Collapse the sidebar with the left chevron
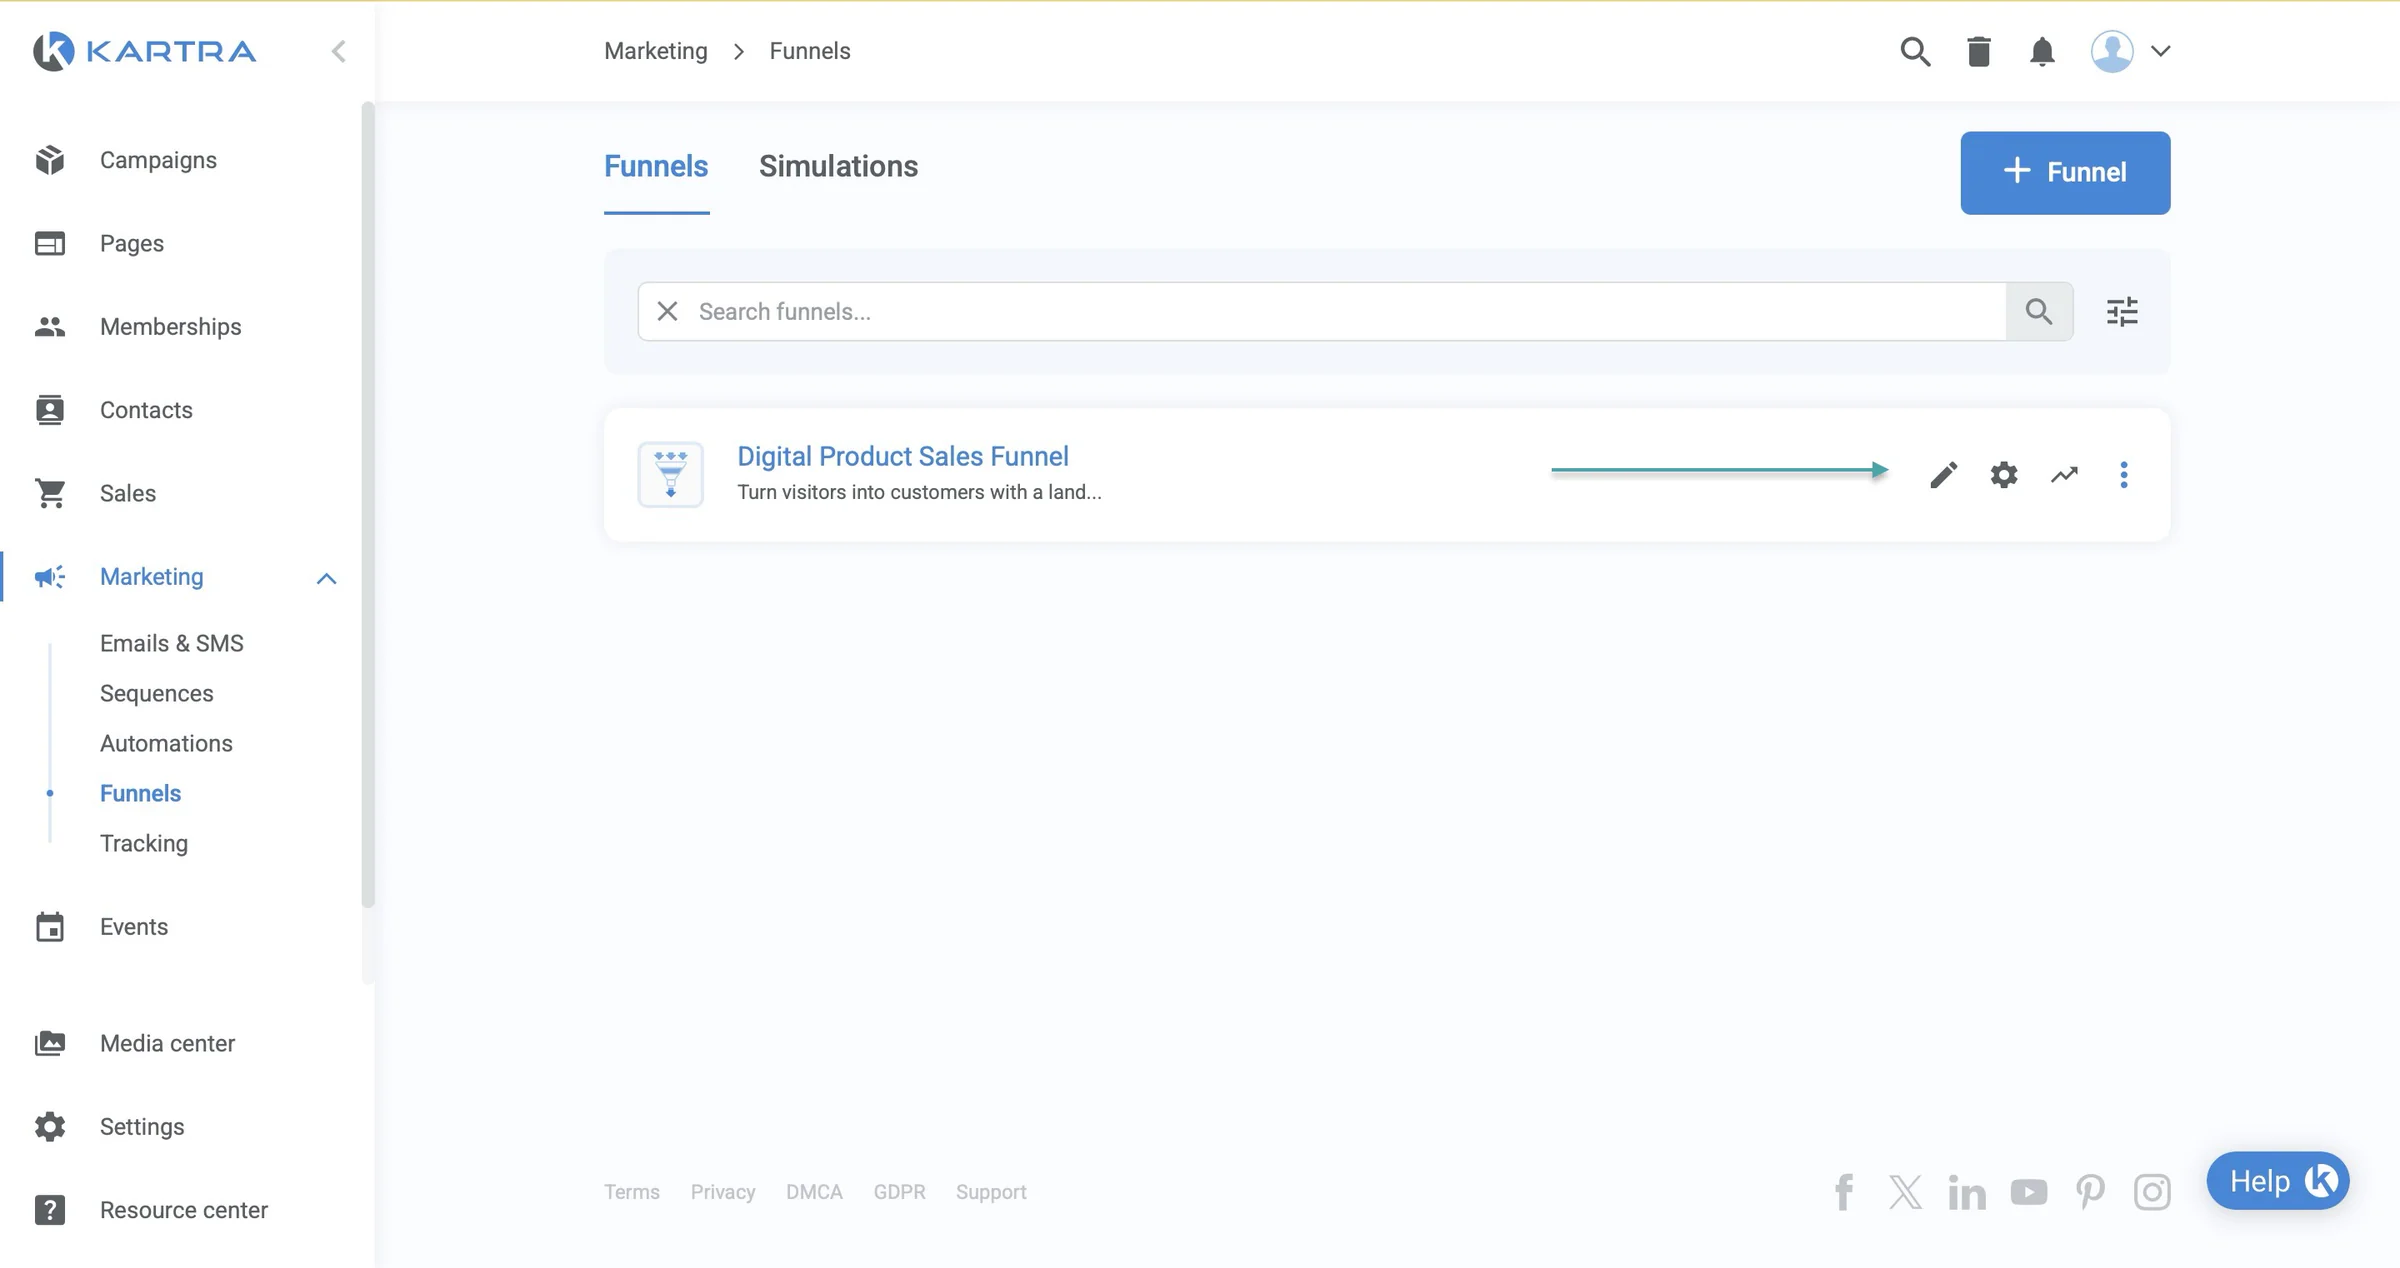 pyautogui.click(x=338, y=51)
